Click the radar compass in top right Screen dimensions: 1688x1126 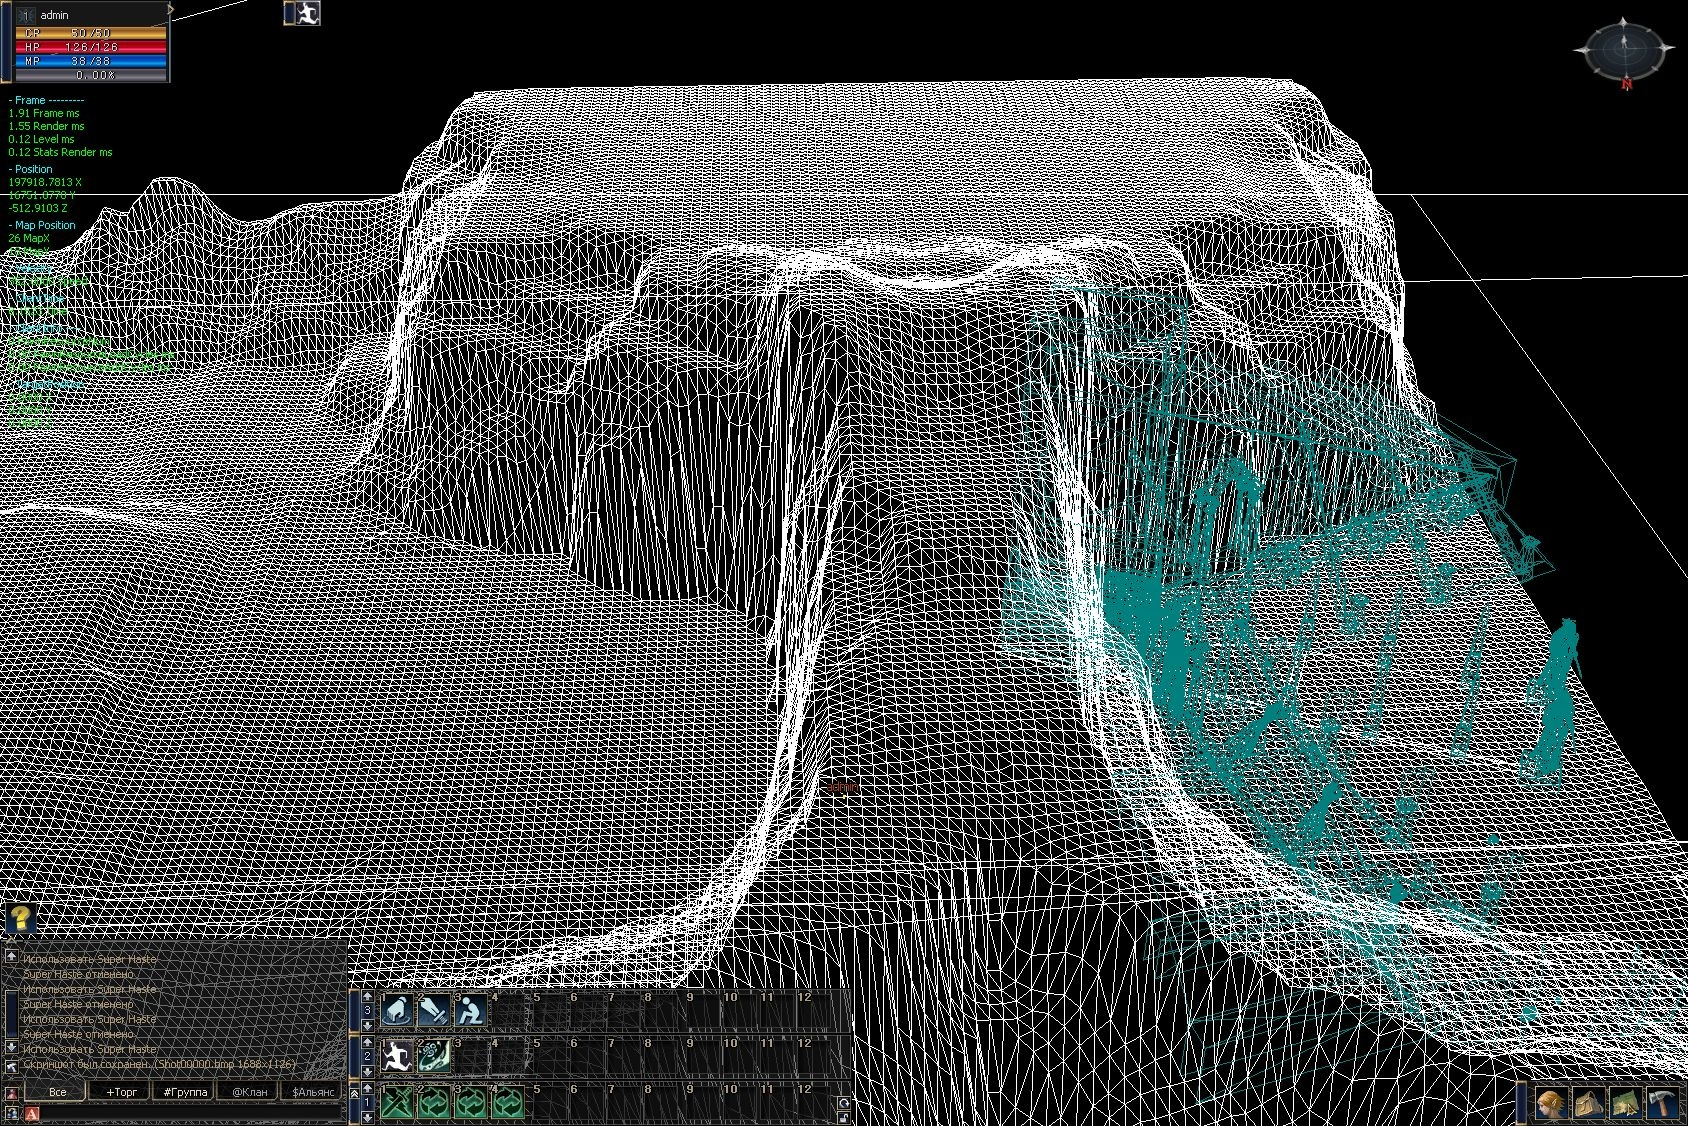click(1624, 49)
